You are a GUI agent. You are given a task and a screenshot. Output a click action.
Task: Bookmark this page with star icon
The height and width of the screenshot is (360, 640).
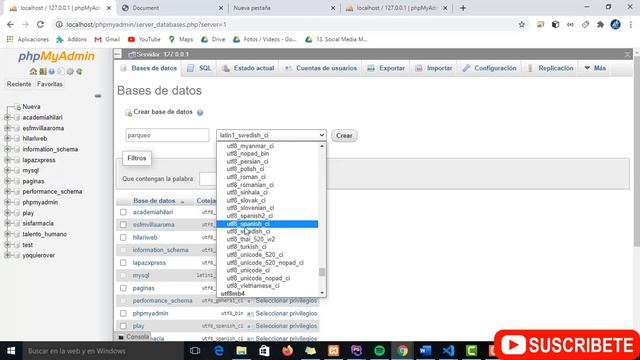click(522, 24)
